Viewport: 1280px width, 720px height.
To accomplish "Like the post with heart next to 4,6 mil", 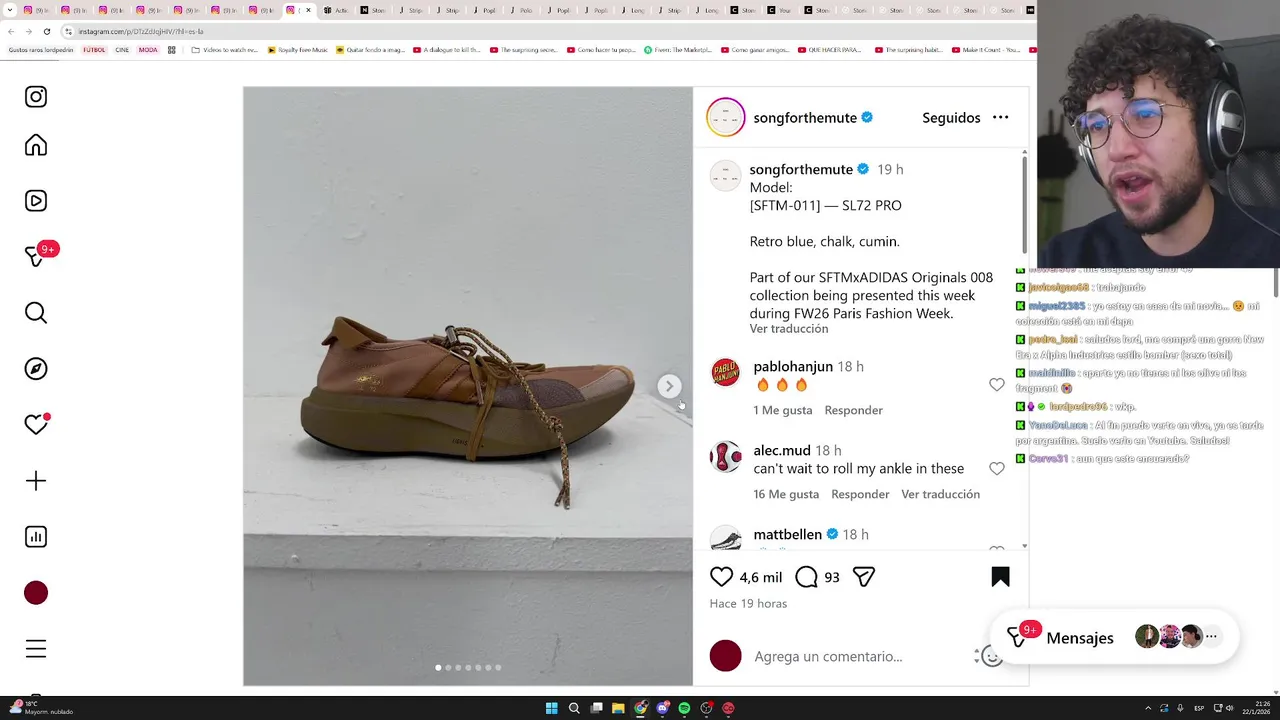I will point(721,577).
